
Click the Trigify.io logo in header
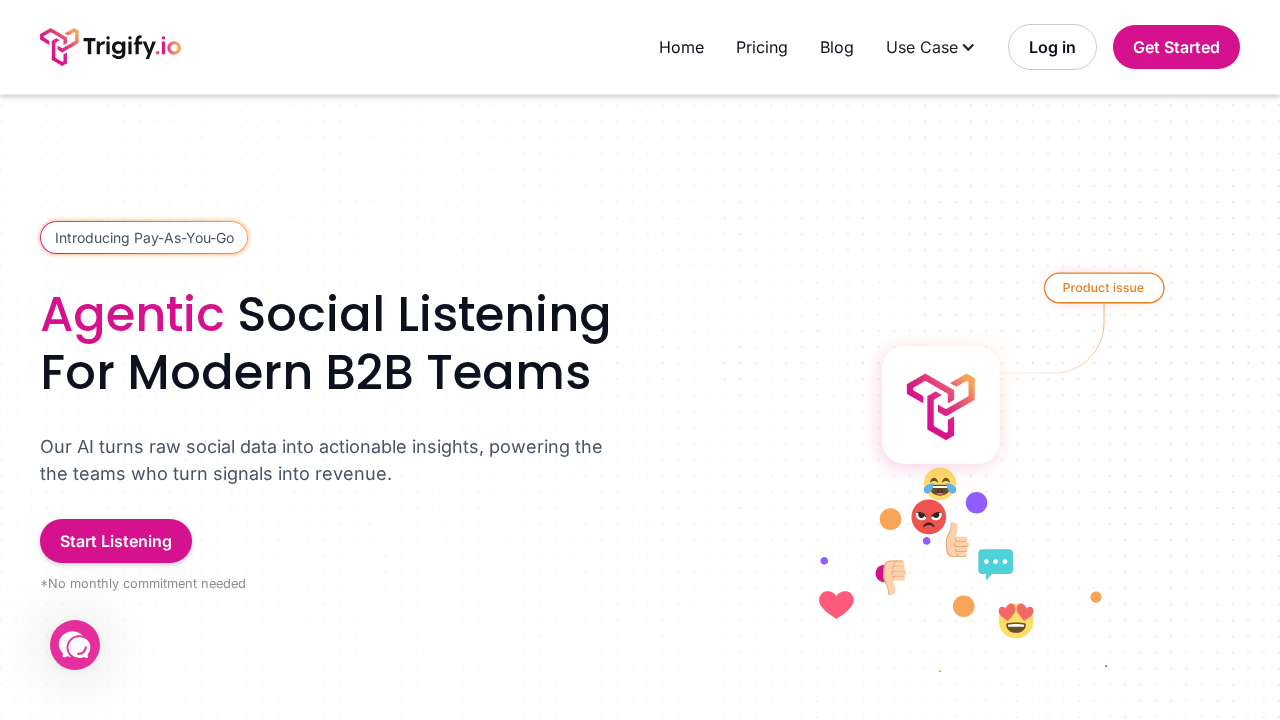coord(110,47)
